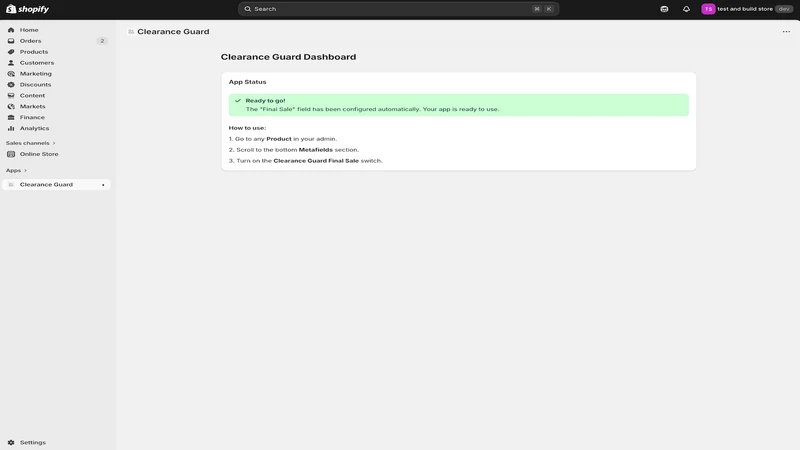Image resolution: width=800 pixels, height=450 pixels.
Task: Click the Markets globe icon
Action: coord(11,106)
